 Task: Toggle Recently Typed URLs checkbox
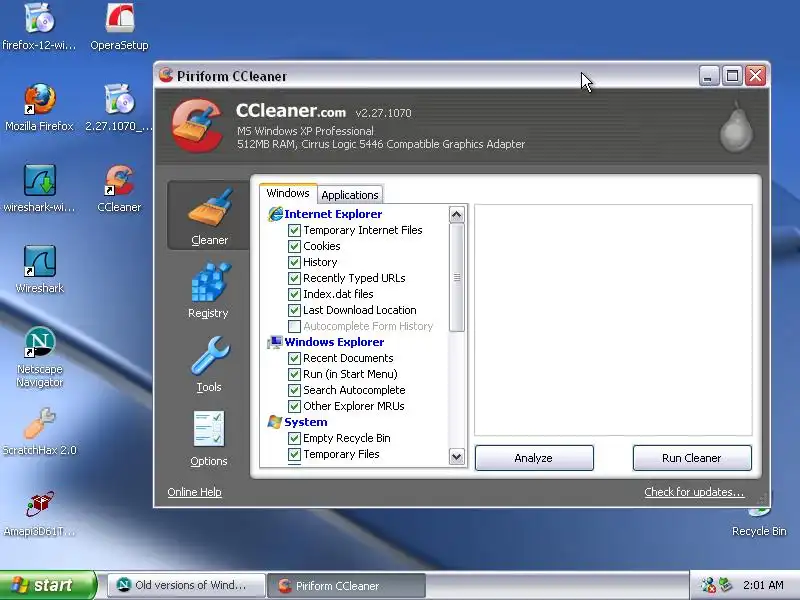pyautogui.click(x=294, y=278)
